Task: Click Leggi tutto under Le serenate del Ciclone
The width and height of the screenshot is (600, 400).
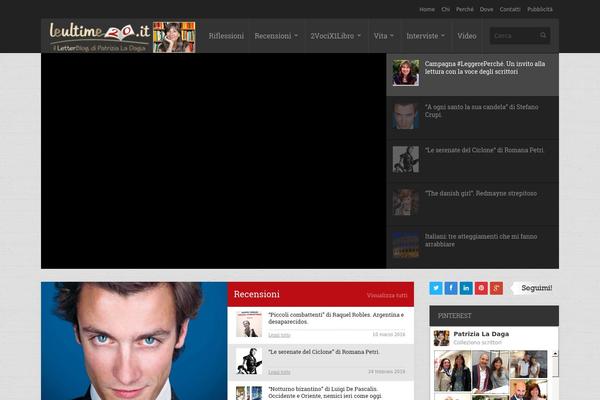Action: click(x=279, y=372)
